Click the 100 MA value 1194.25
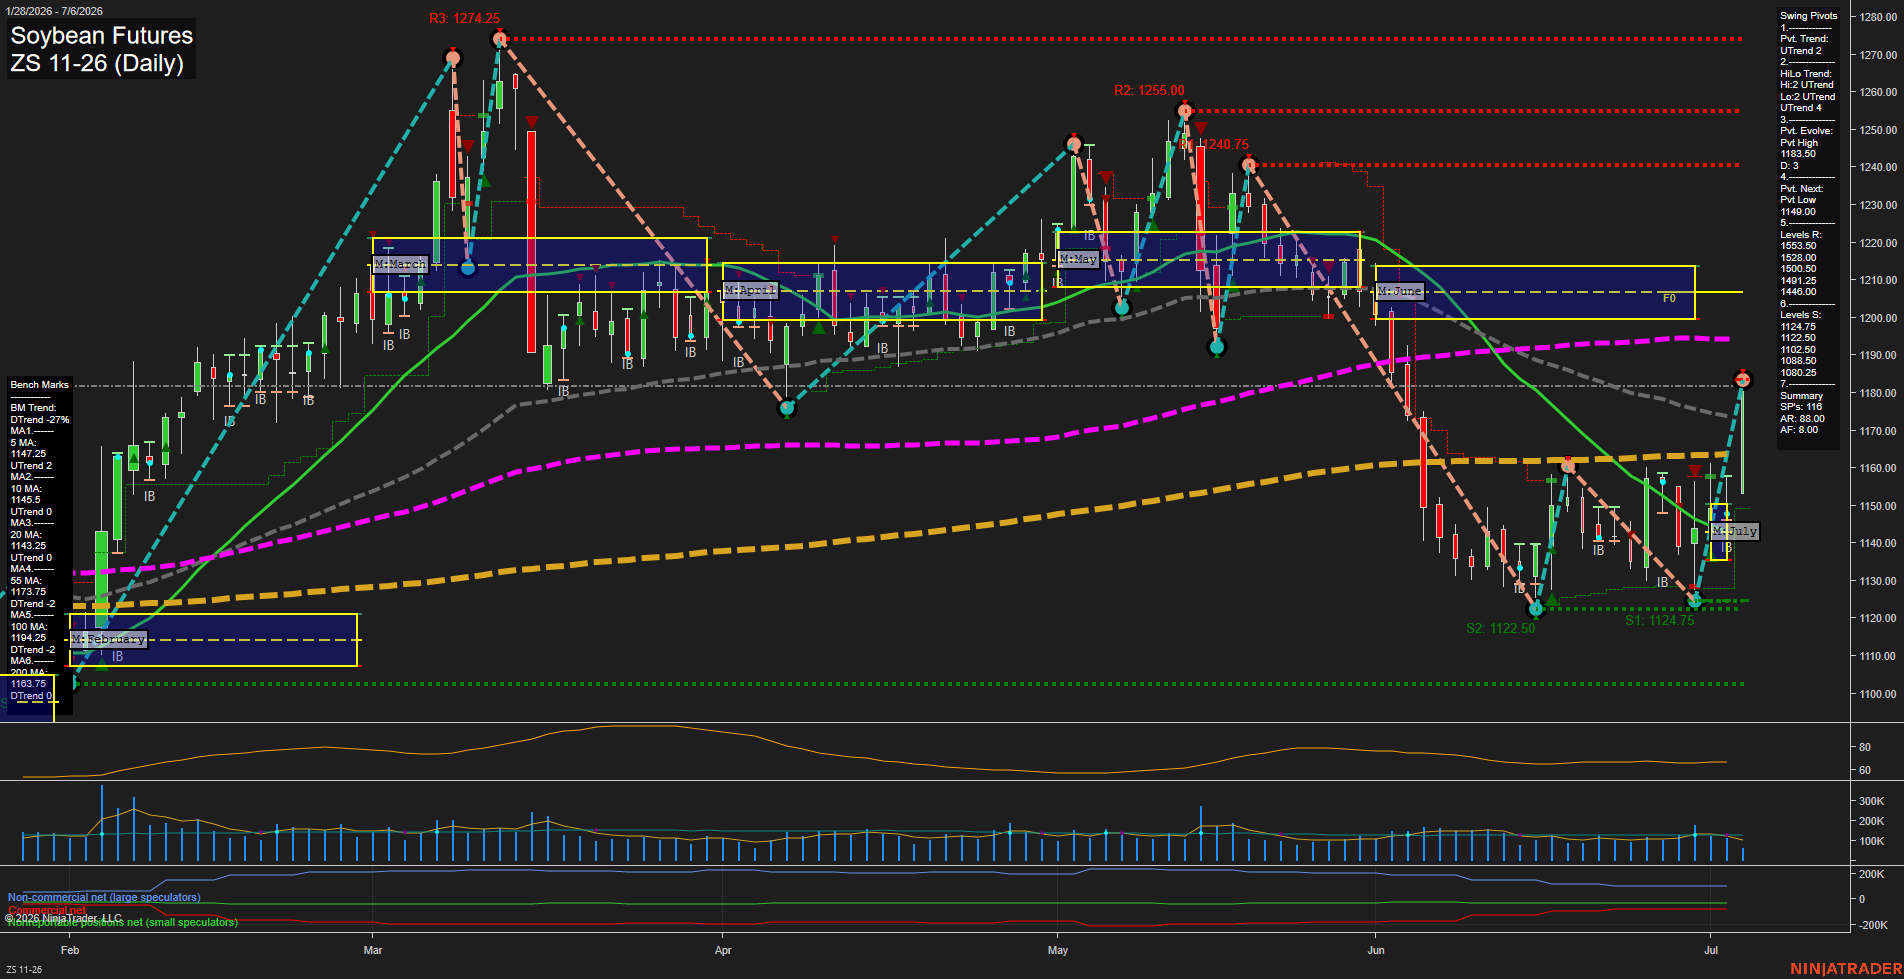The height and width of the screenshot is (979, 1904). pyautogui.click(x=28, y=638)
